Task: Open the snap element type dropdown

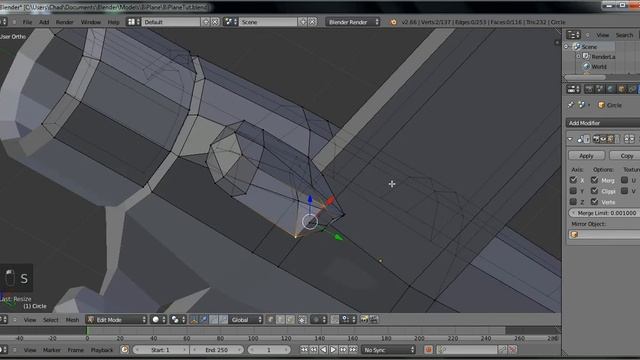Action: (x=348, y=320)
